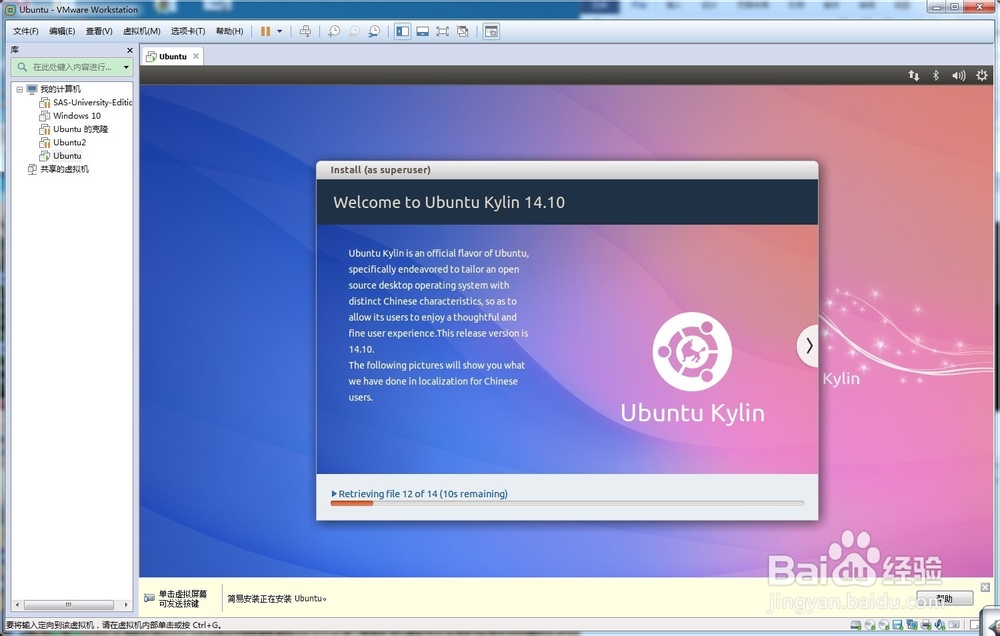This screenshot has height=636, width=1000.
Task: Click the Install (as superuser) title bar
Action: pyautogui.click(x=567, y=170)
